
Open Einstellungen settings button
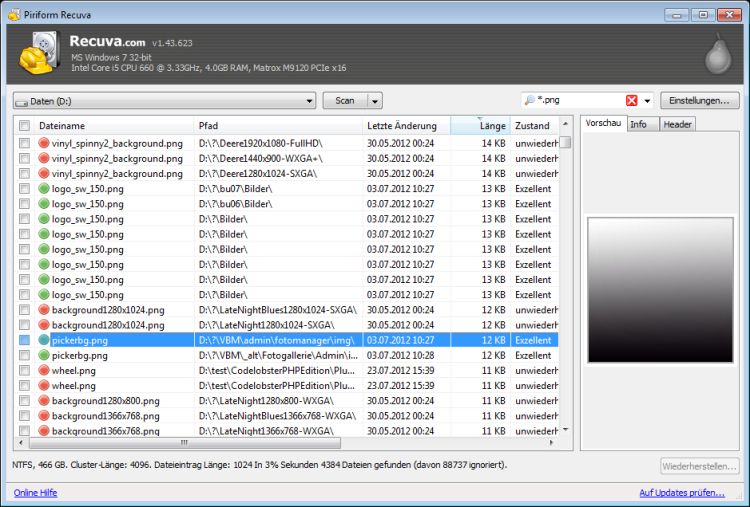coord(699,101)
